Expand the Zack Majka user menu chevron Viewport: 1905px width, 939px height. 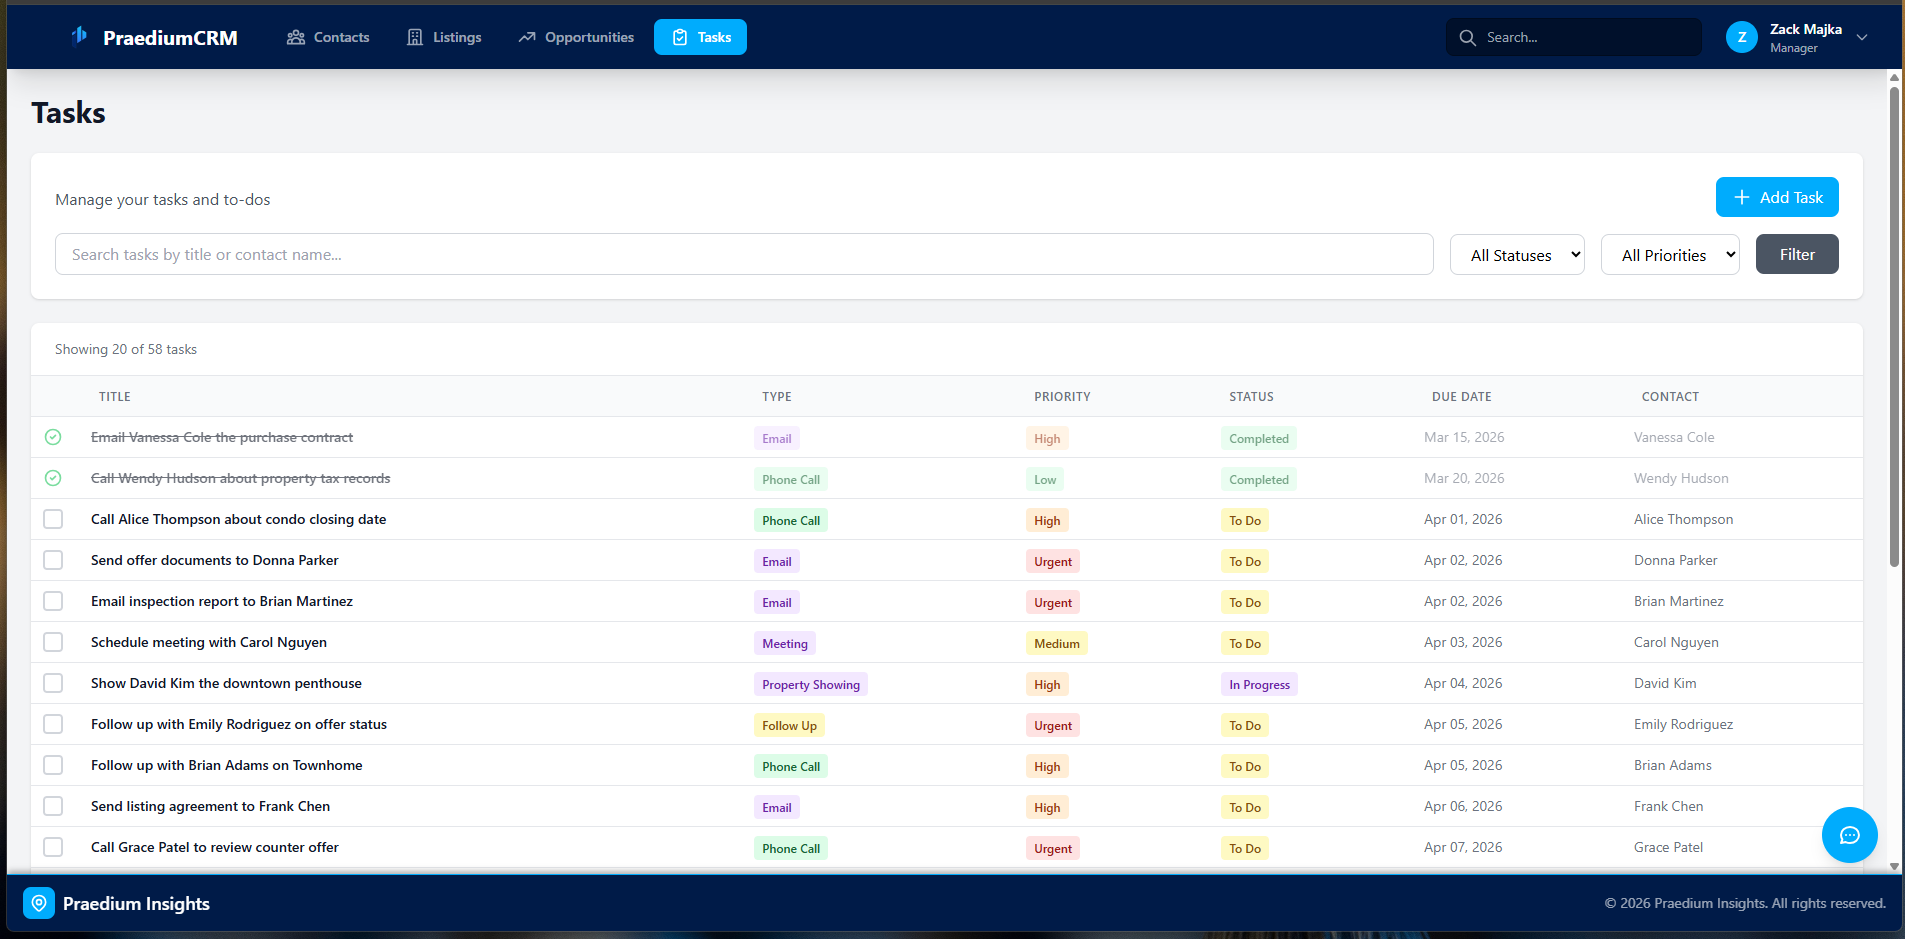pyautogui.click(x=1862, y=37)
